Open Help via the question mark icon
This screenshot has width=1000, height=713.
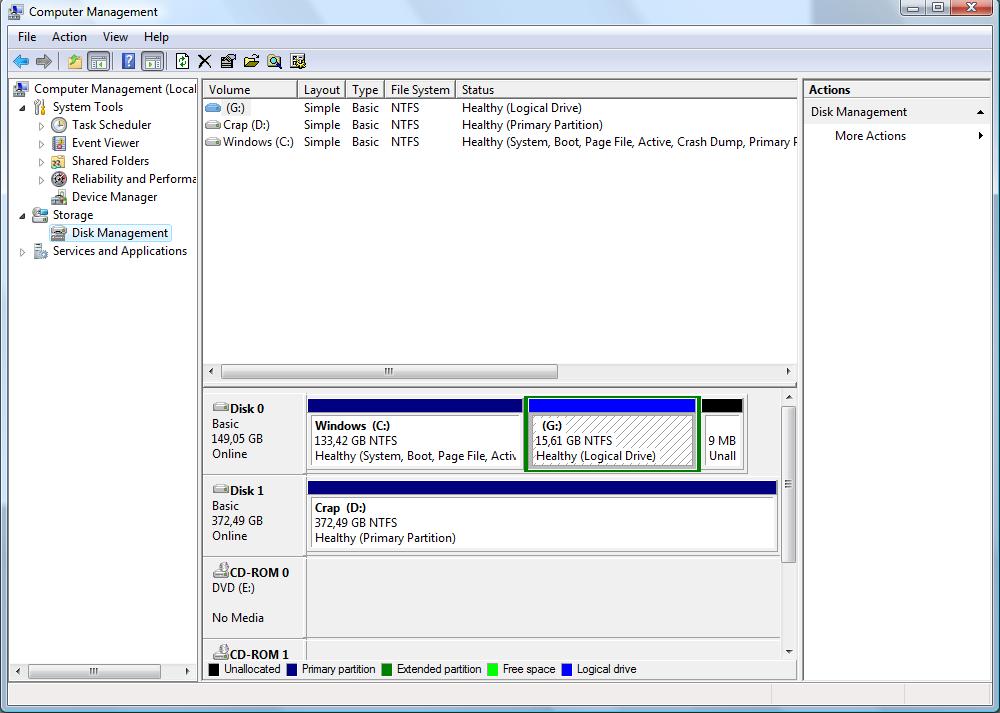[x=128, y=62]
